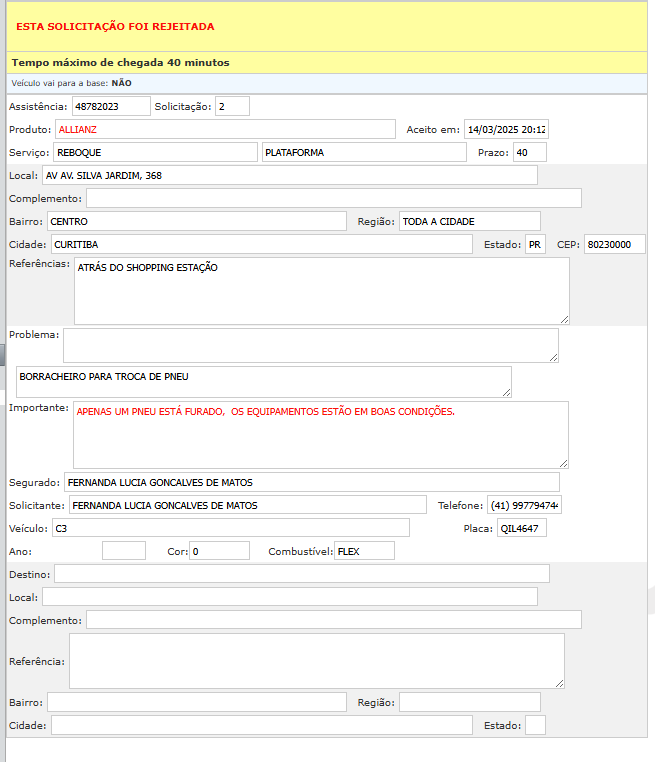Click the Serviço field with REBOQUE
This screenshot has width=655, height=762.
click(x=156, y=152)
